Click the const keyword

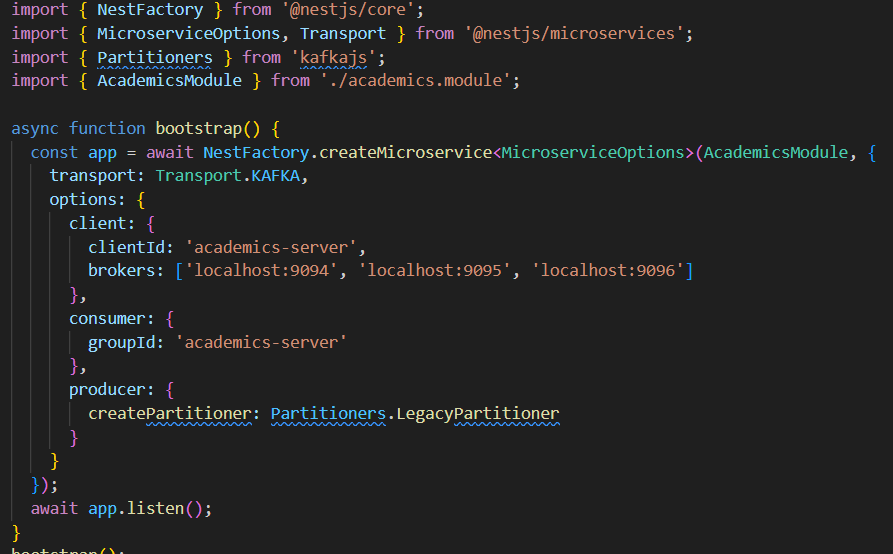point(54,153)
